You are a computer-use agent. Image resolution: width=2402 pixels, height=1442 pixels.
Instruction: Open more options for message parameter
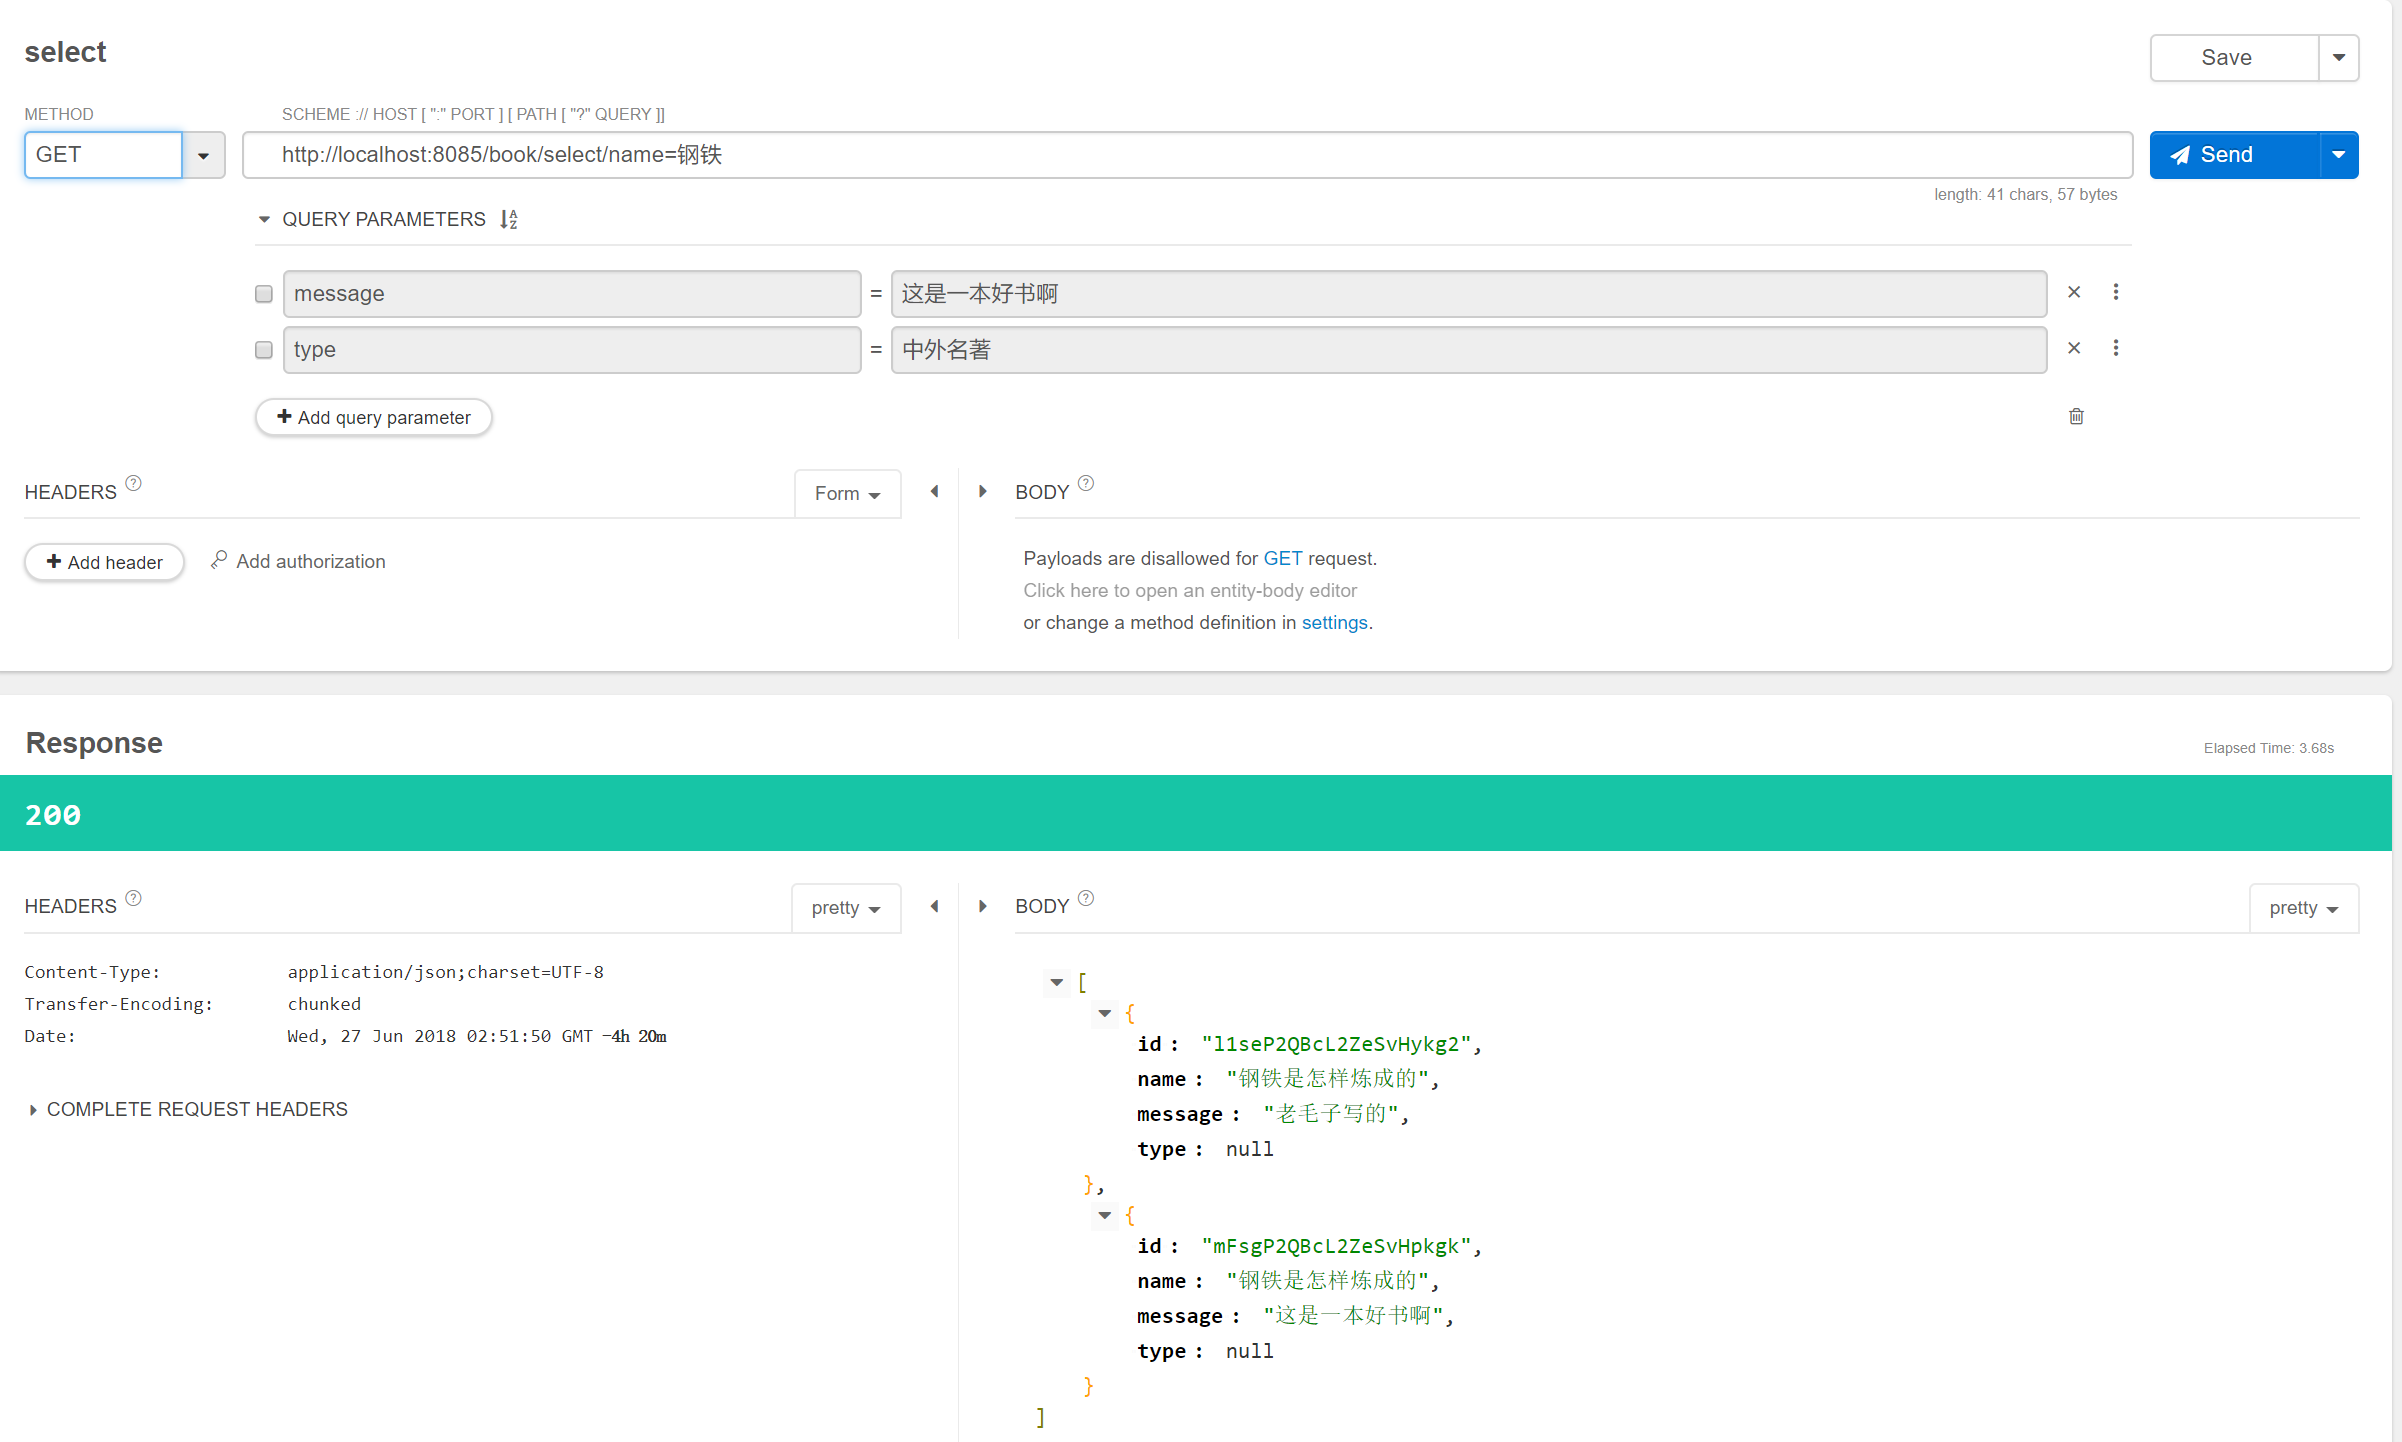point(2116,292)
